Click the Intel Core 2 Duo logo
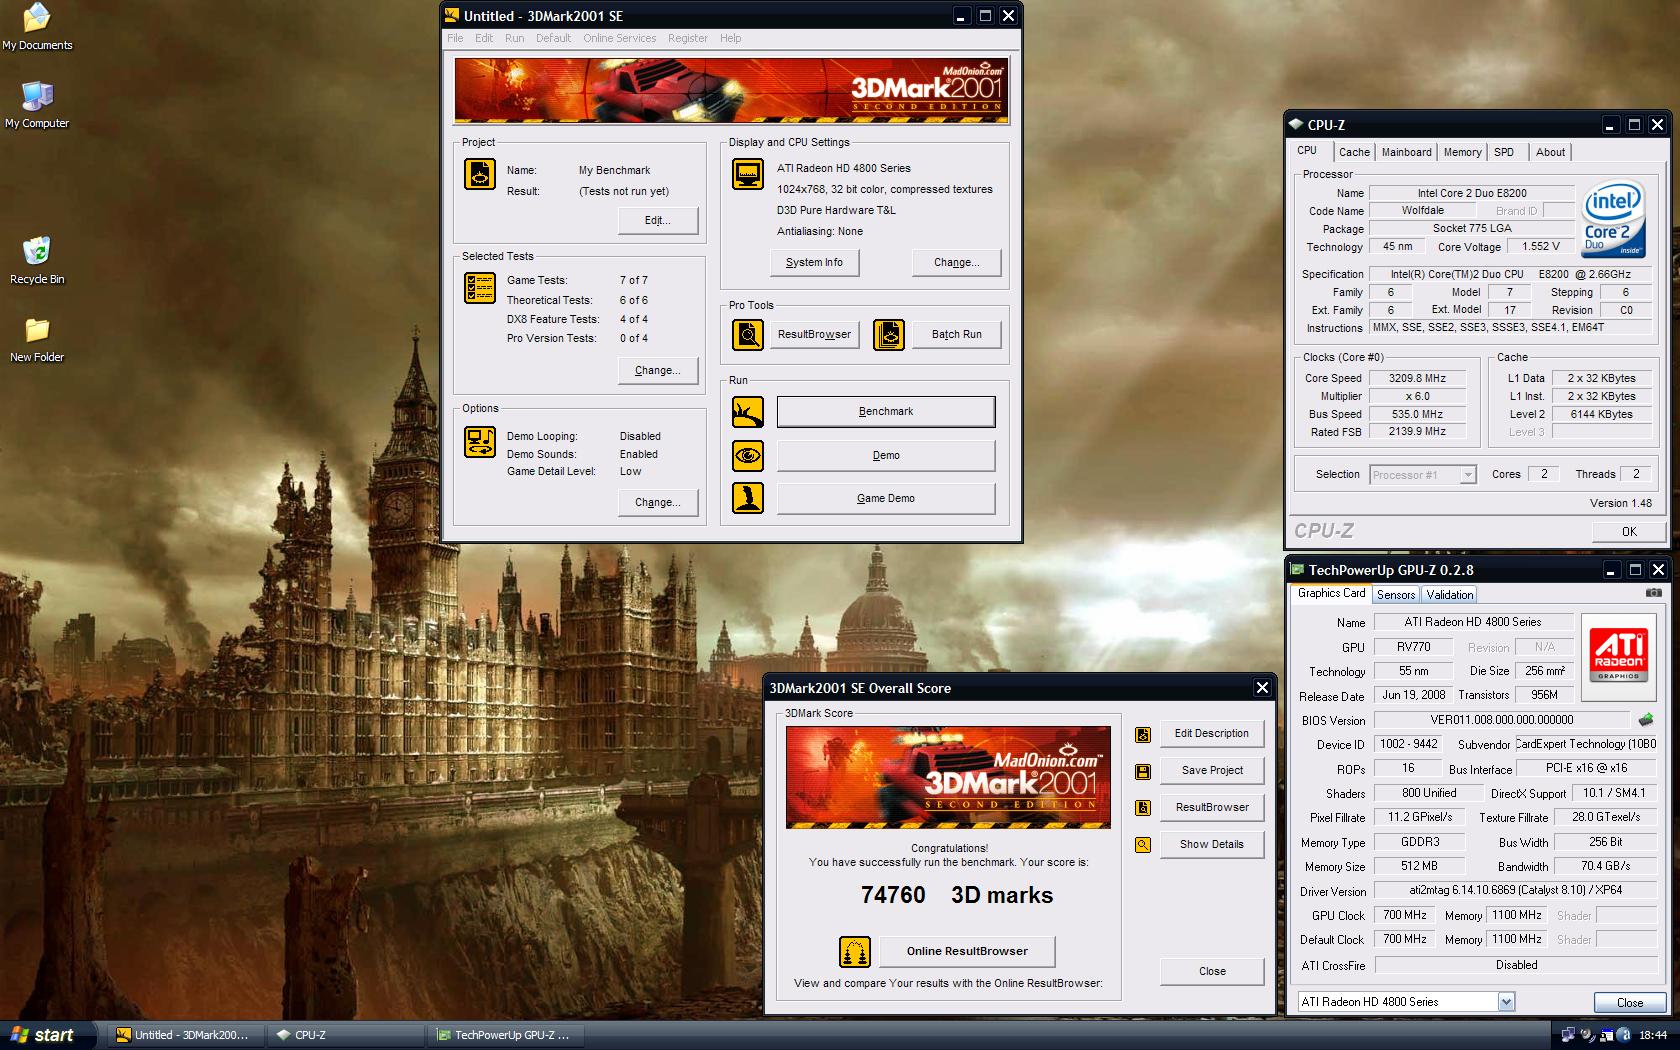This screenshot has width=1680, height=1050. pos(1614,218)
